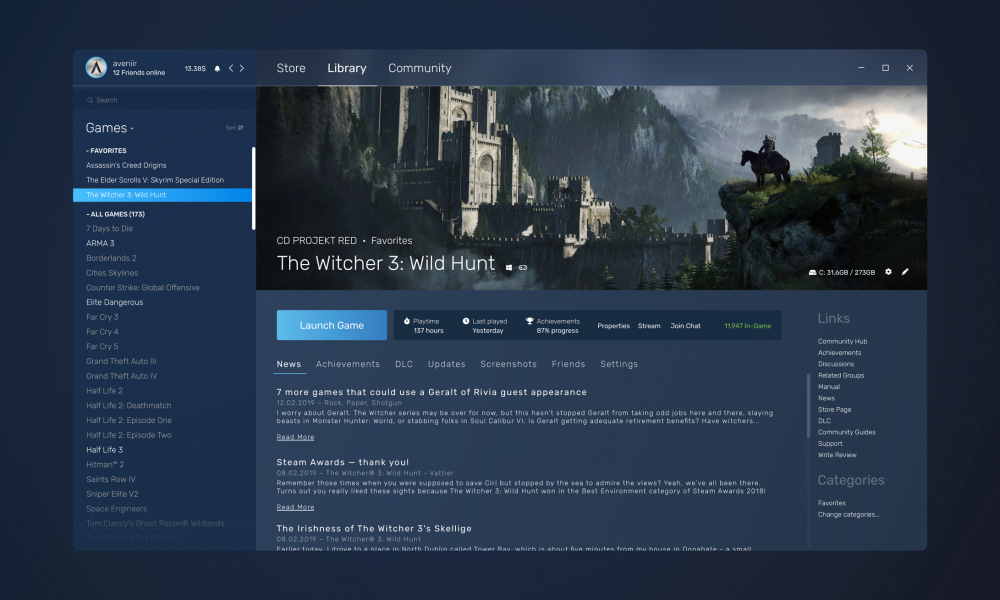This screenshot has height=600, width=1000.
Task: Open 'The Irishness of The Witcher 3's Skellige' headline
Action: tap(374, 529)
